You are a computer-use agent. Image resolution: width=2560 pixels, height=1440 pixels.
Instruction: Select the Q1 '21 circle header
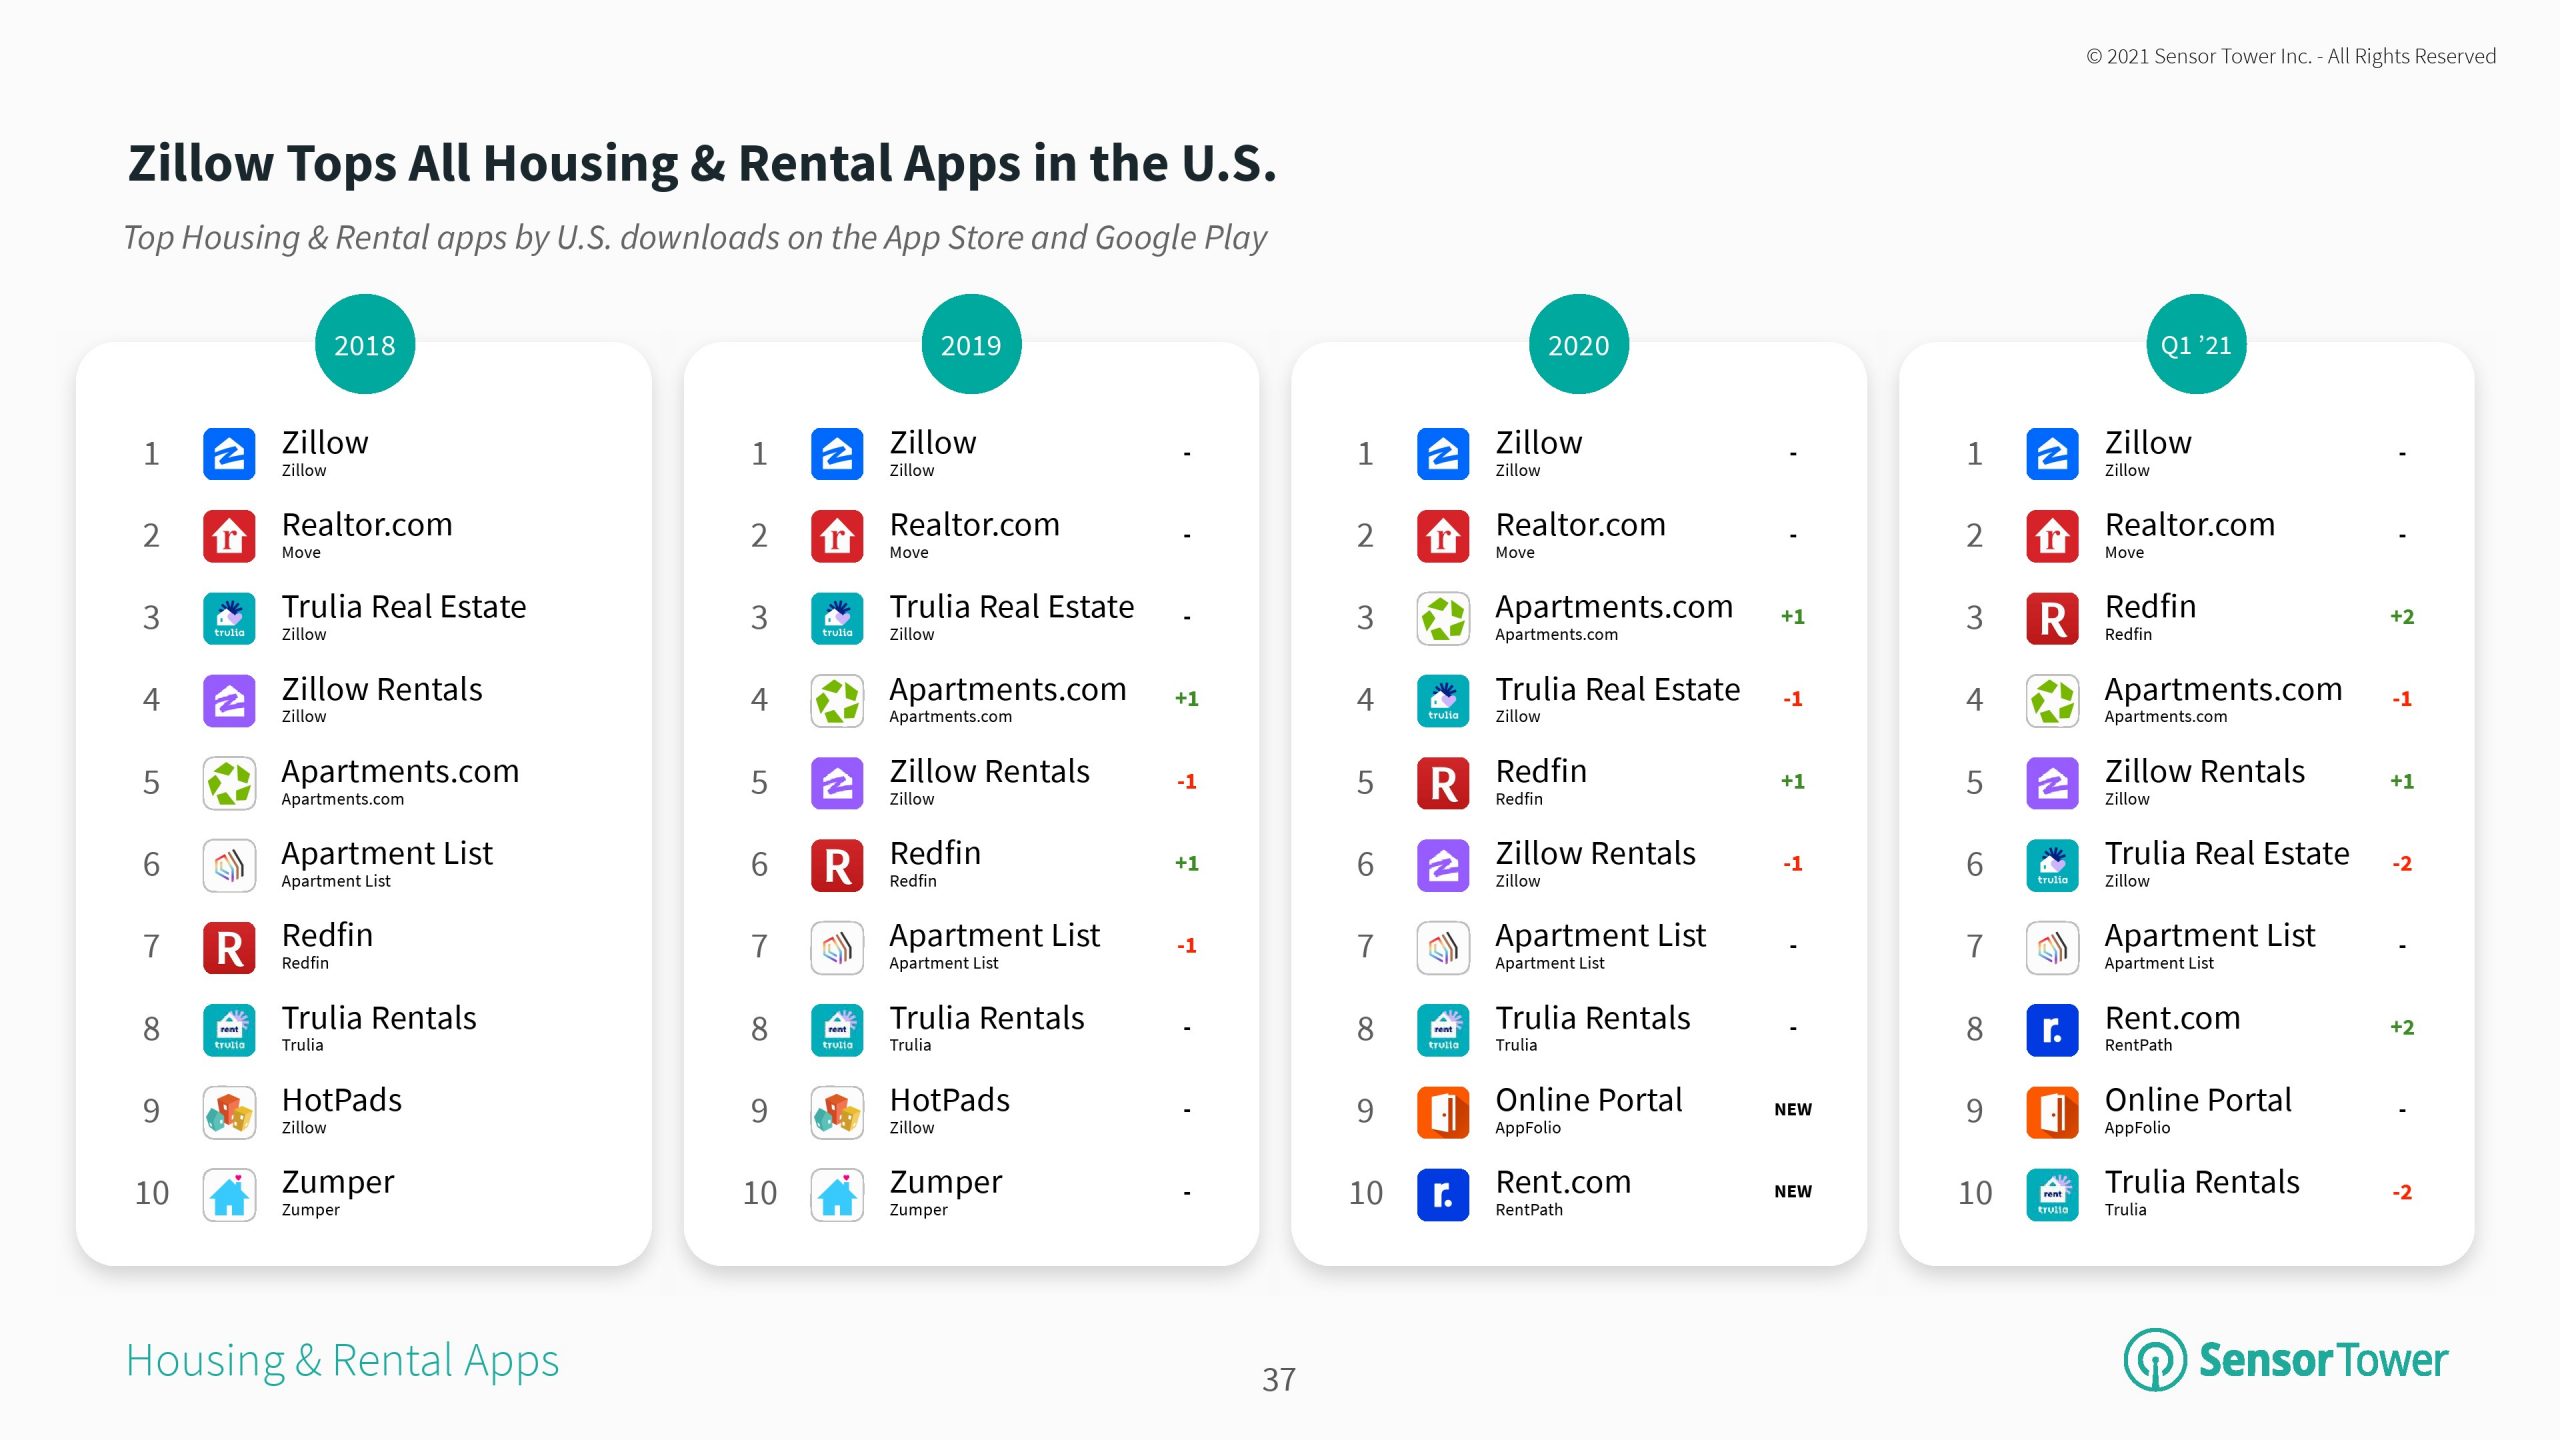tap(2196, 345)
